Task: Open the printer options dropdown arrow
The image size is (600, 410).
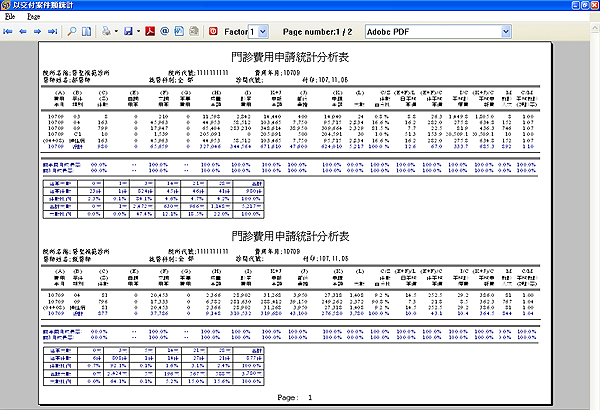Action: (115, 32)
